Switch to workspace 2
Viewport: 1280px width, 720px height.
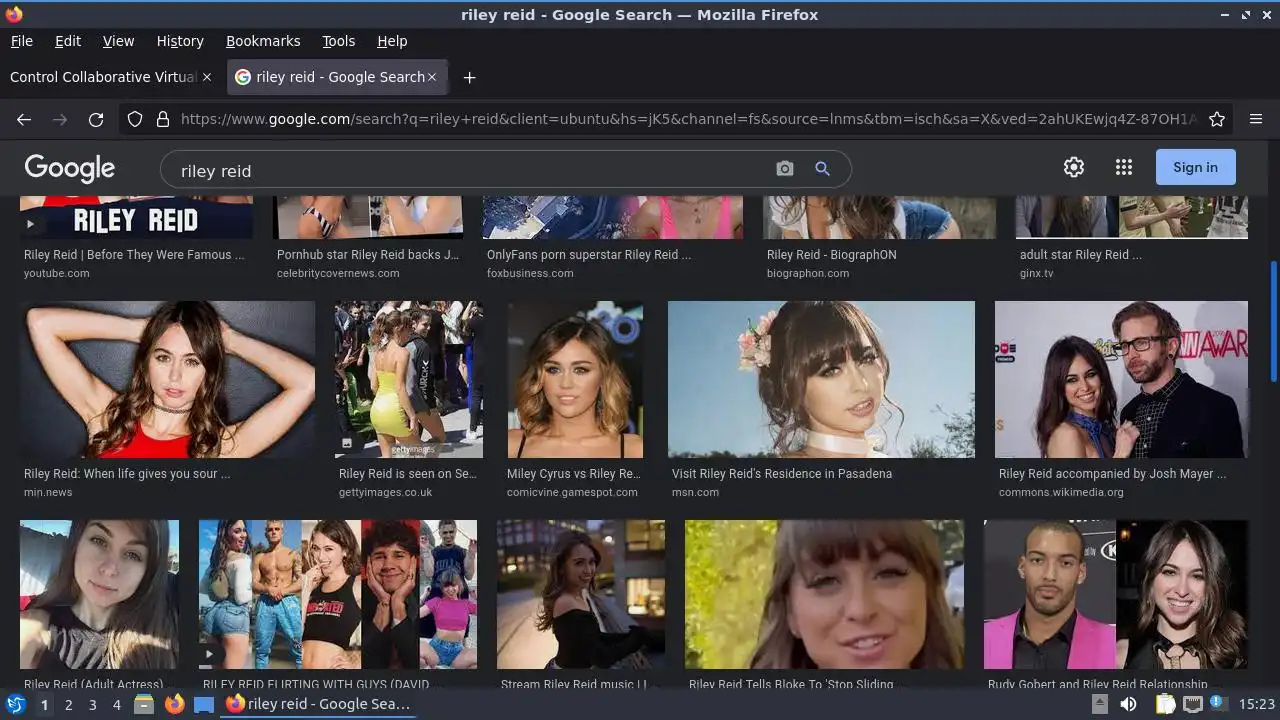69,704
